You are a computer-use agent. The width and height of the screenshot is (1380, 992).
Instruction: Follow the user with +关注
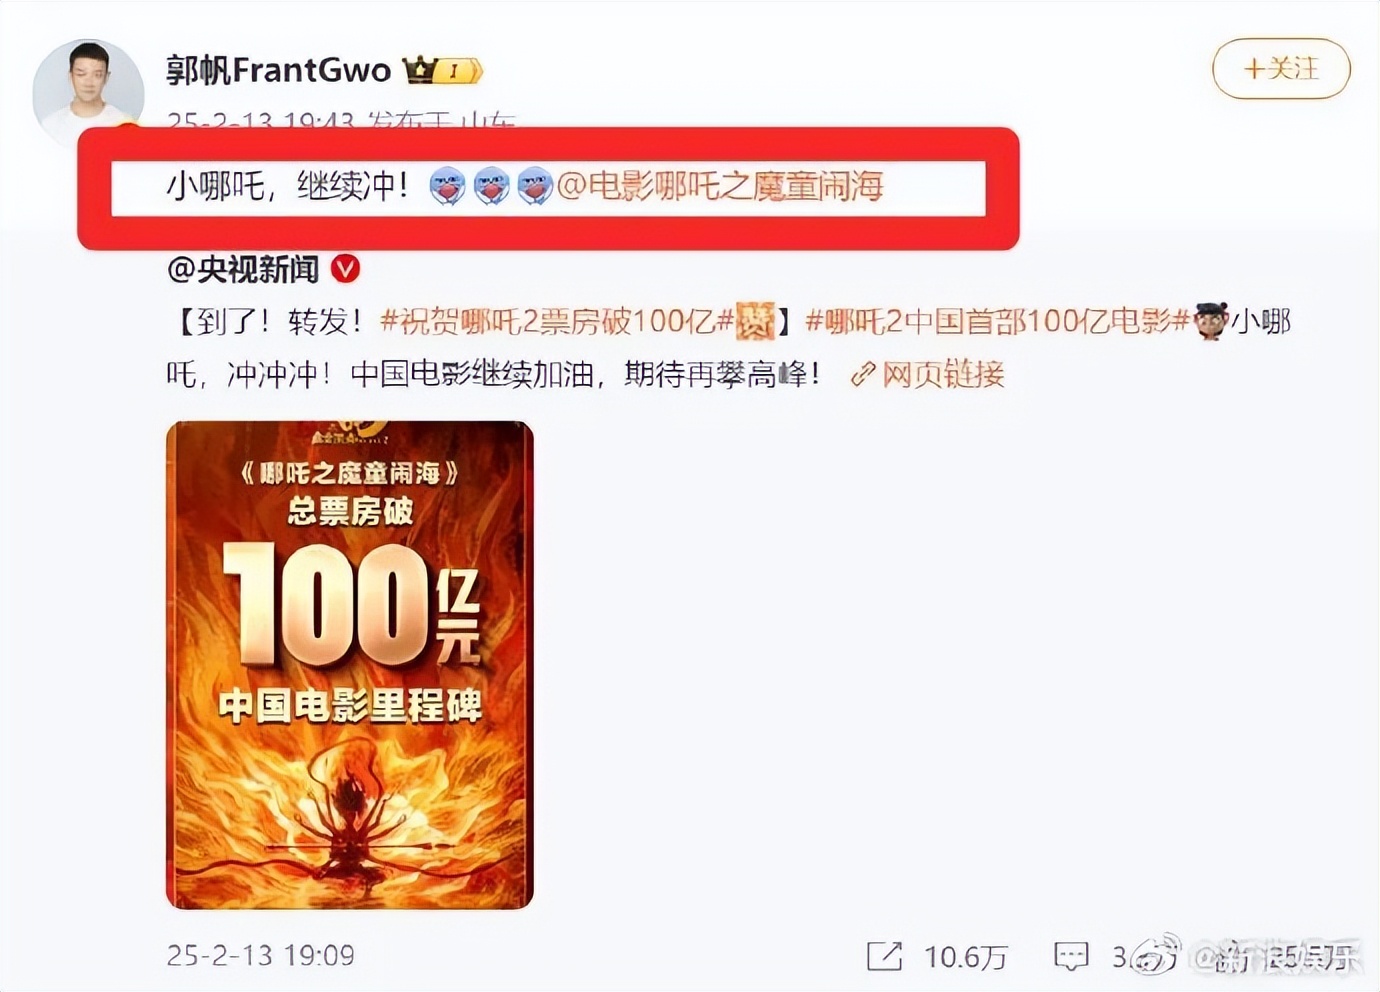(1281, 69)
